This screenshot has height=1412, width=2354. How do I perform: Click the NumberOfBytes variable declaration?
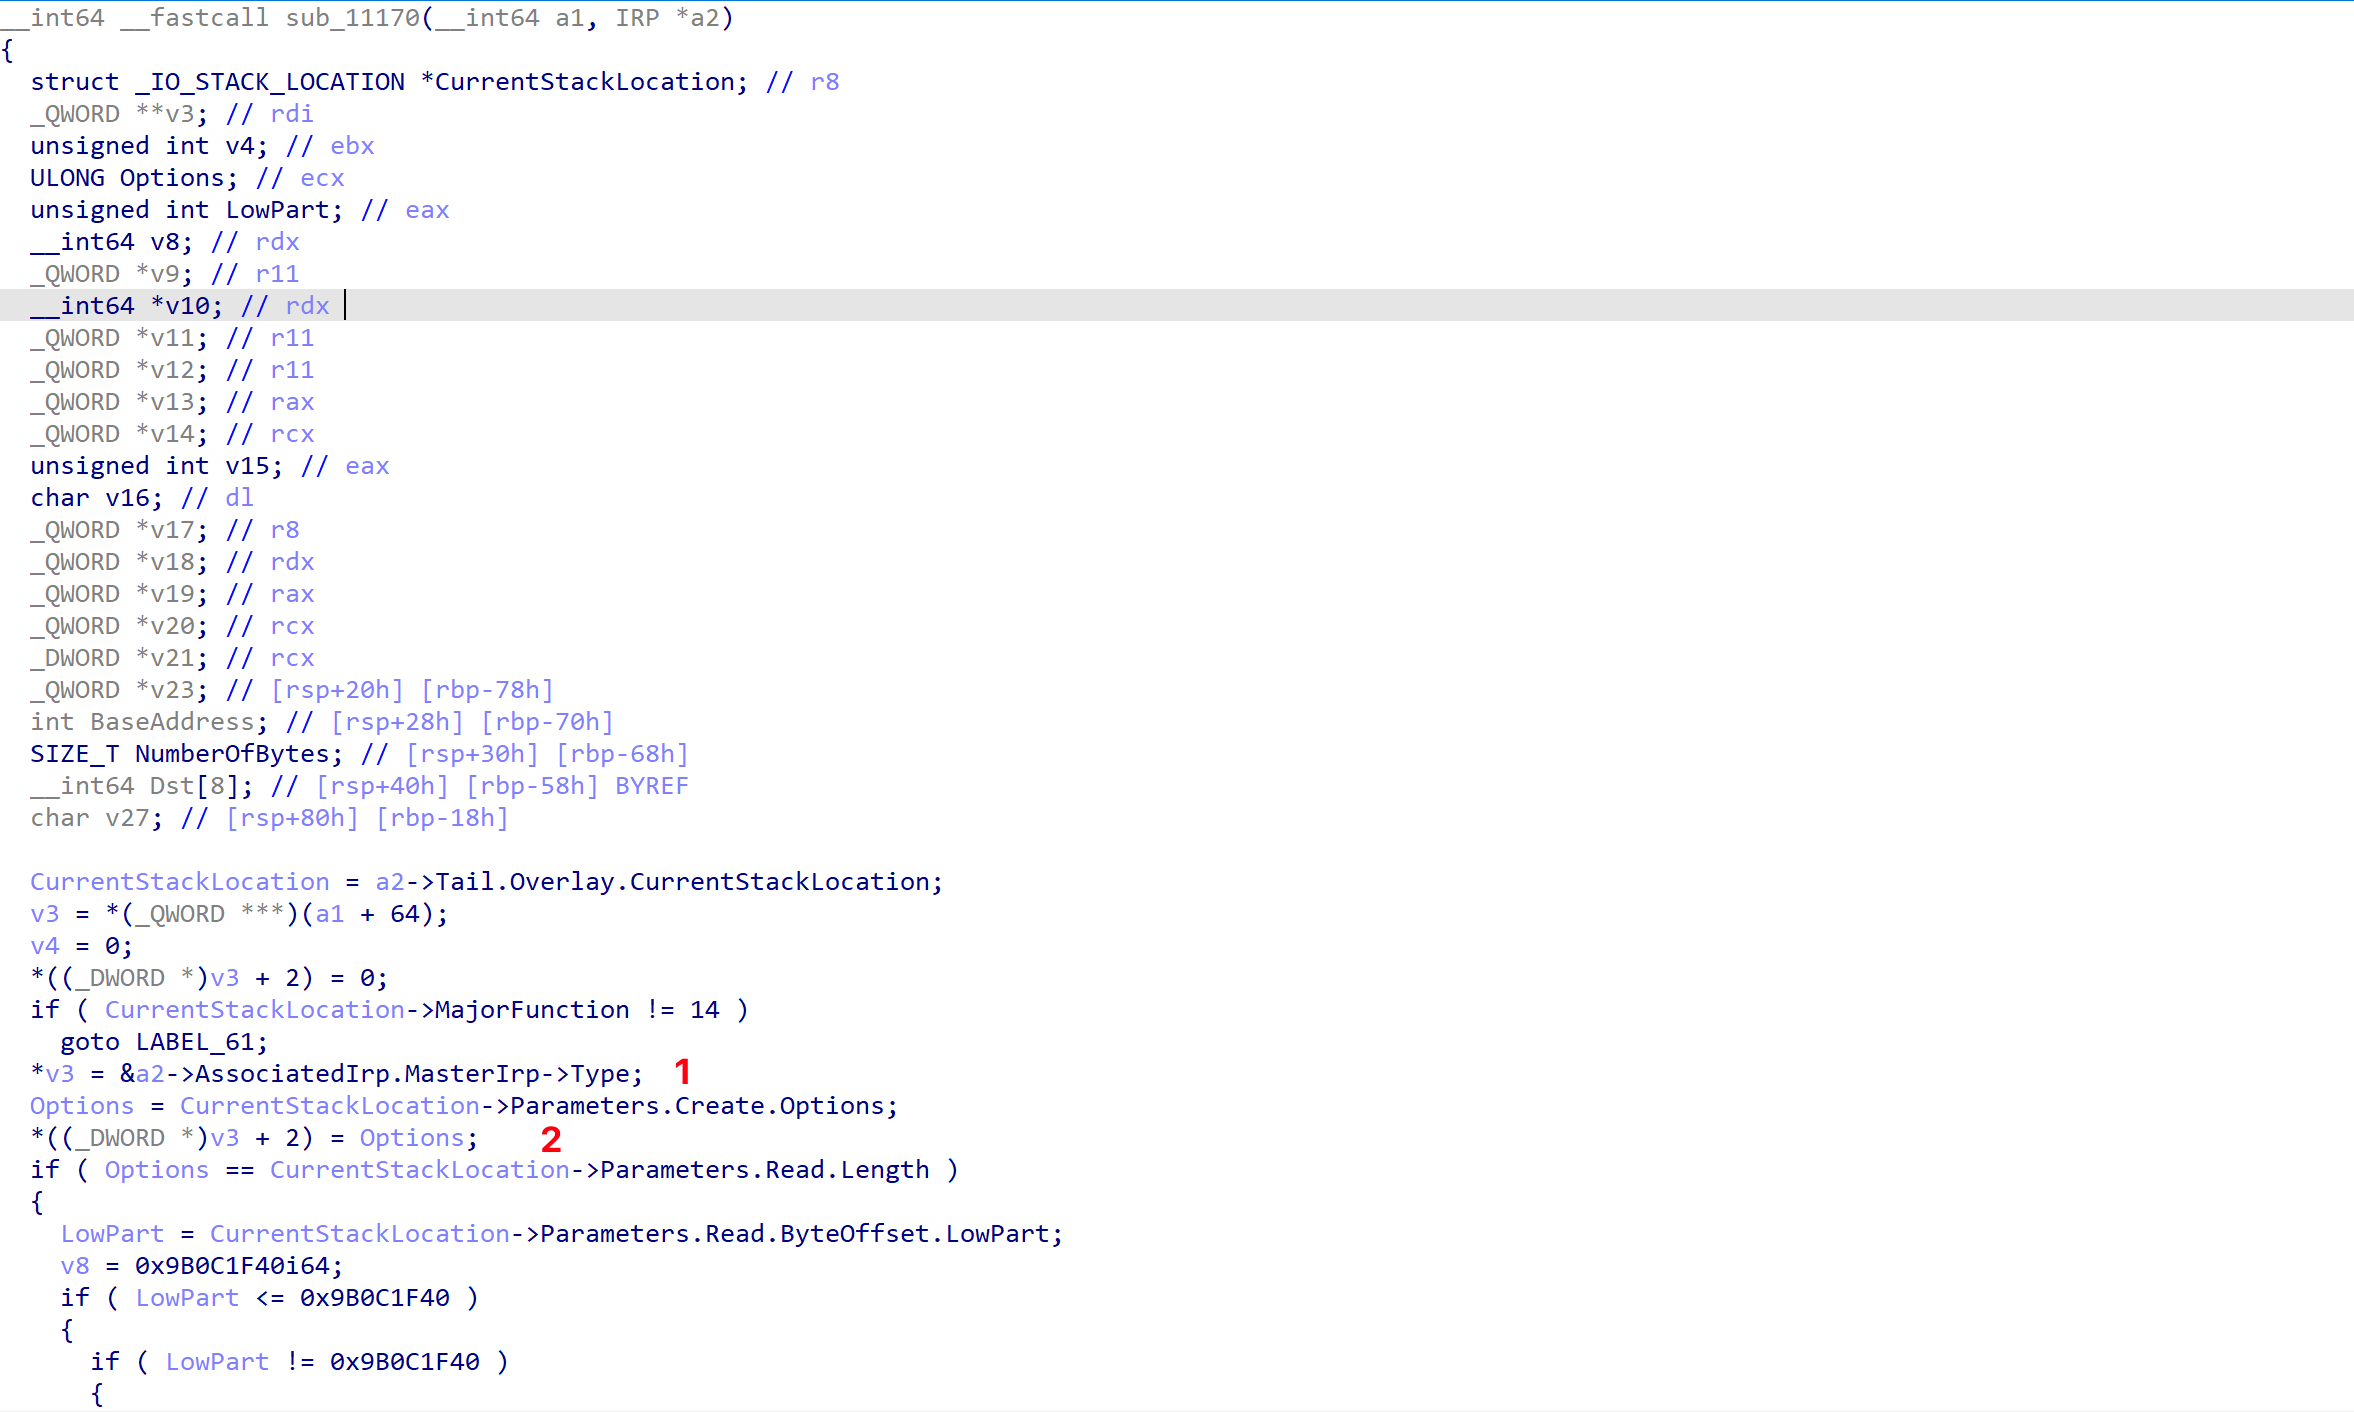point(232,754)
